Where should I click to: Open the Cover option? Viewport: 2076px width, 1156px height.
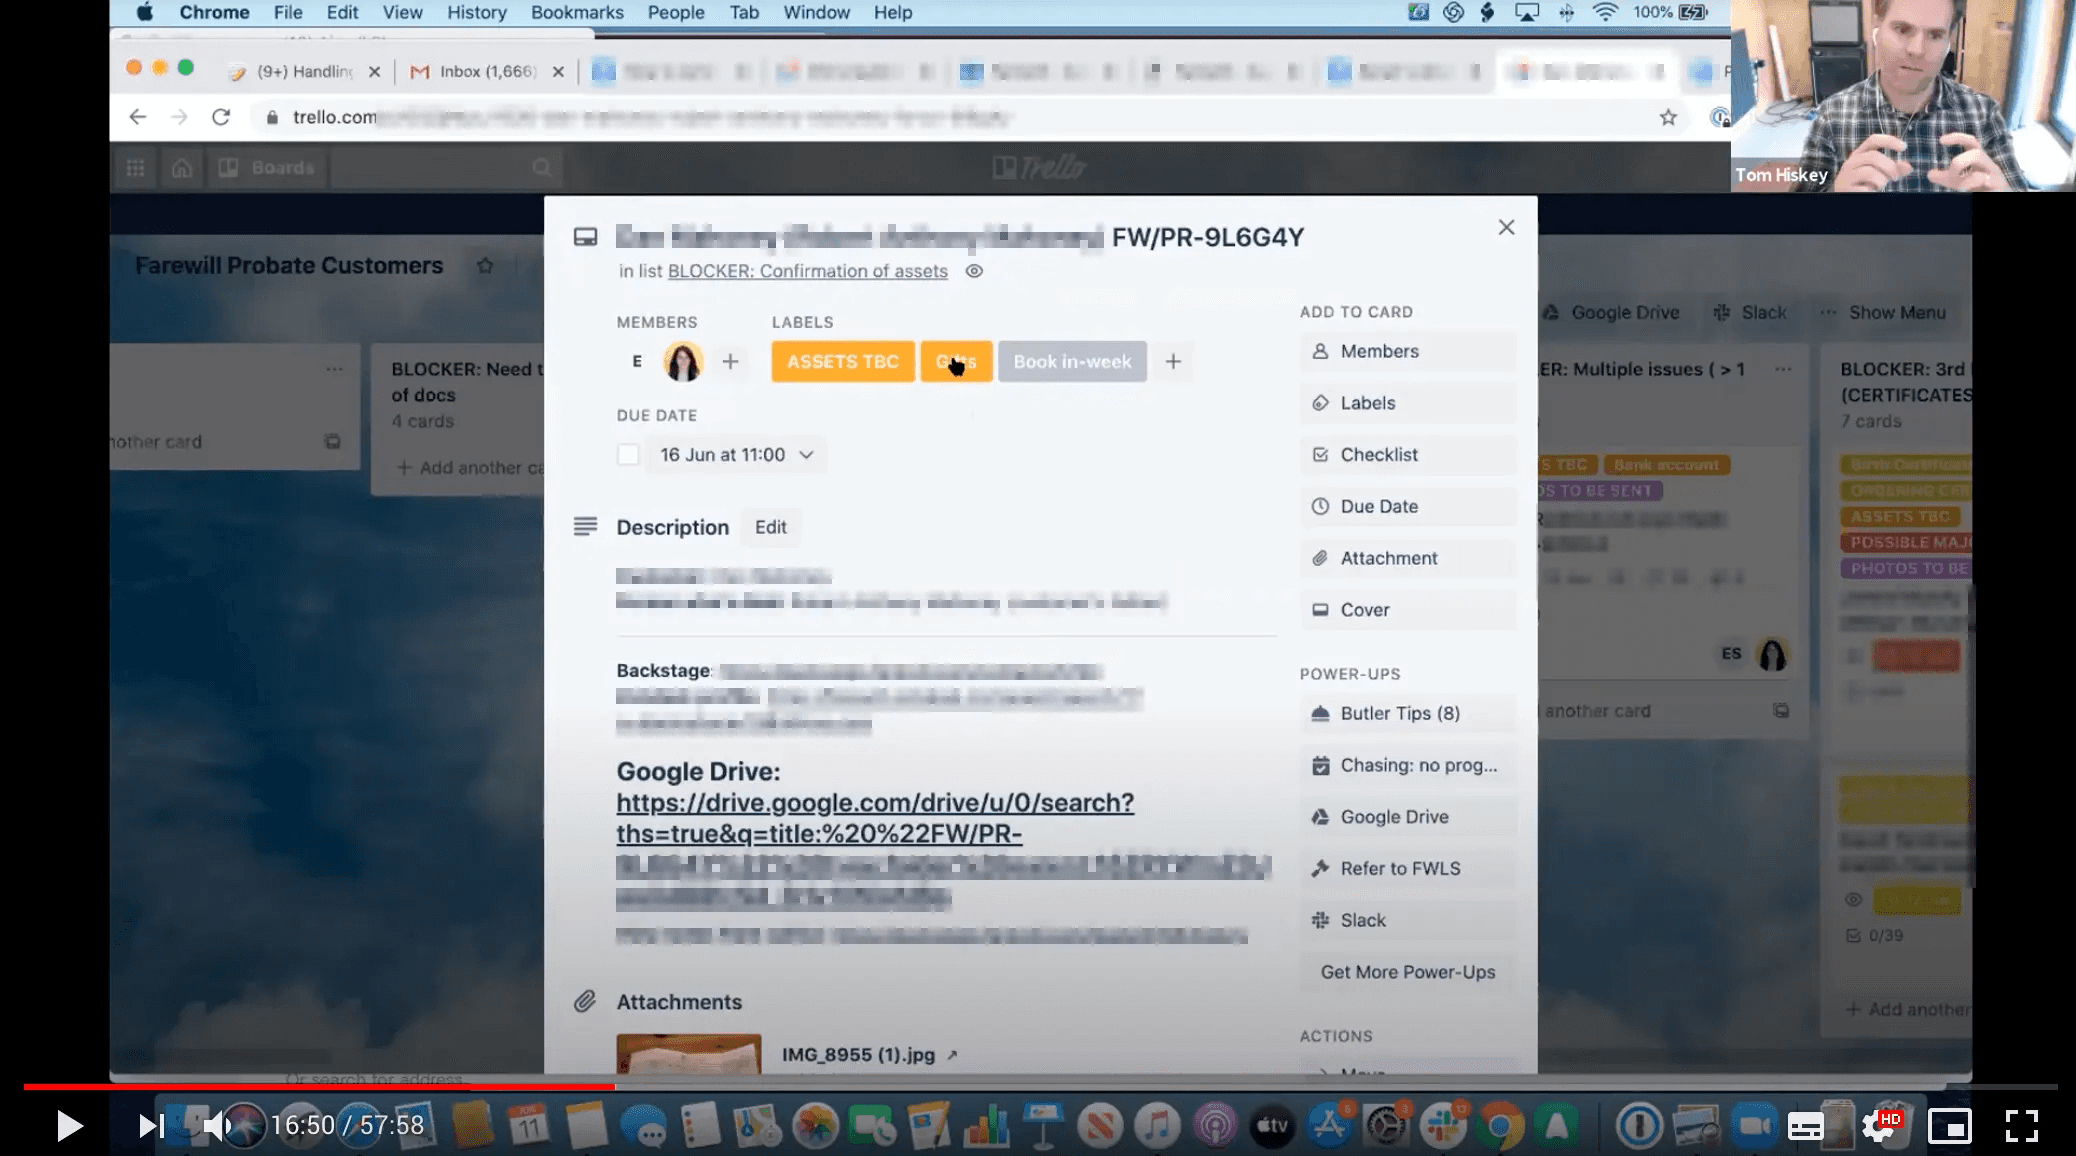pos(1408,610)
